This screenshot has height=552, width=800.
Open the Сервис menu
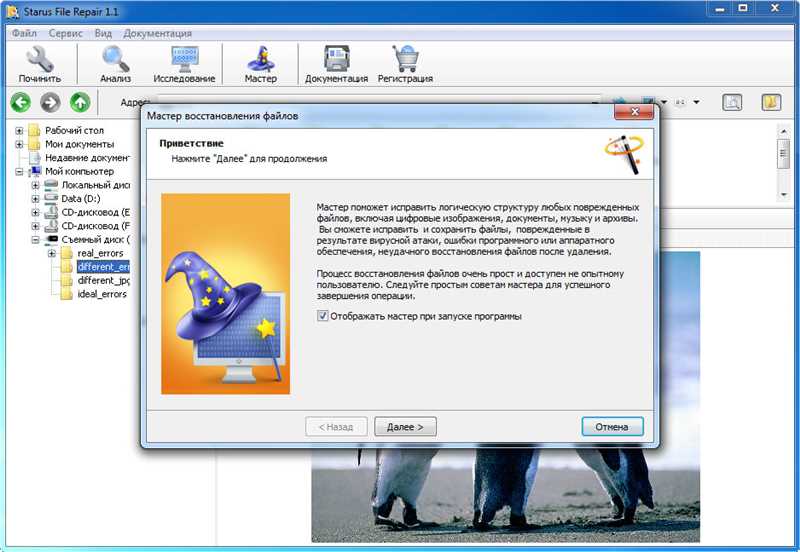[x=65, y=33]
